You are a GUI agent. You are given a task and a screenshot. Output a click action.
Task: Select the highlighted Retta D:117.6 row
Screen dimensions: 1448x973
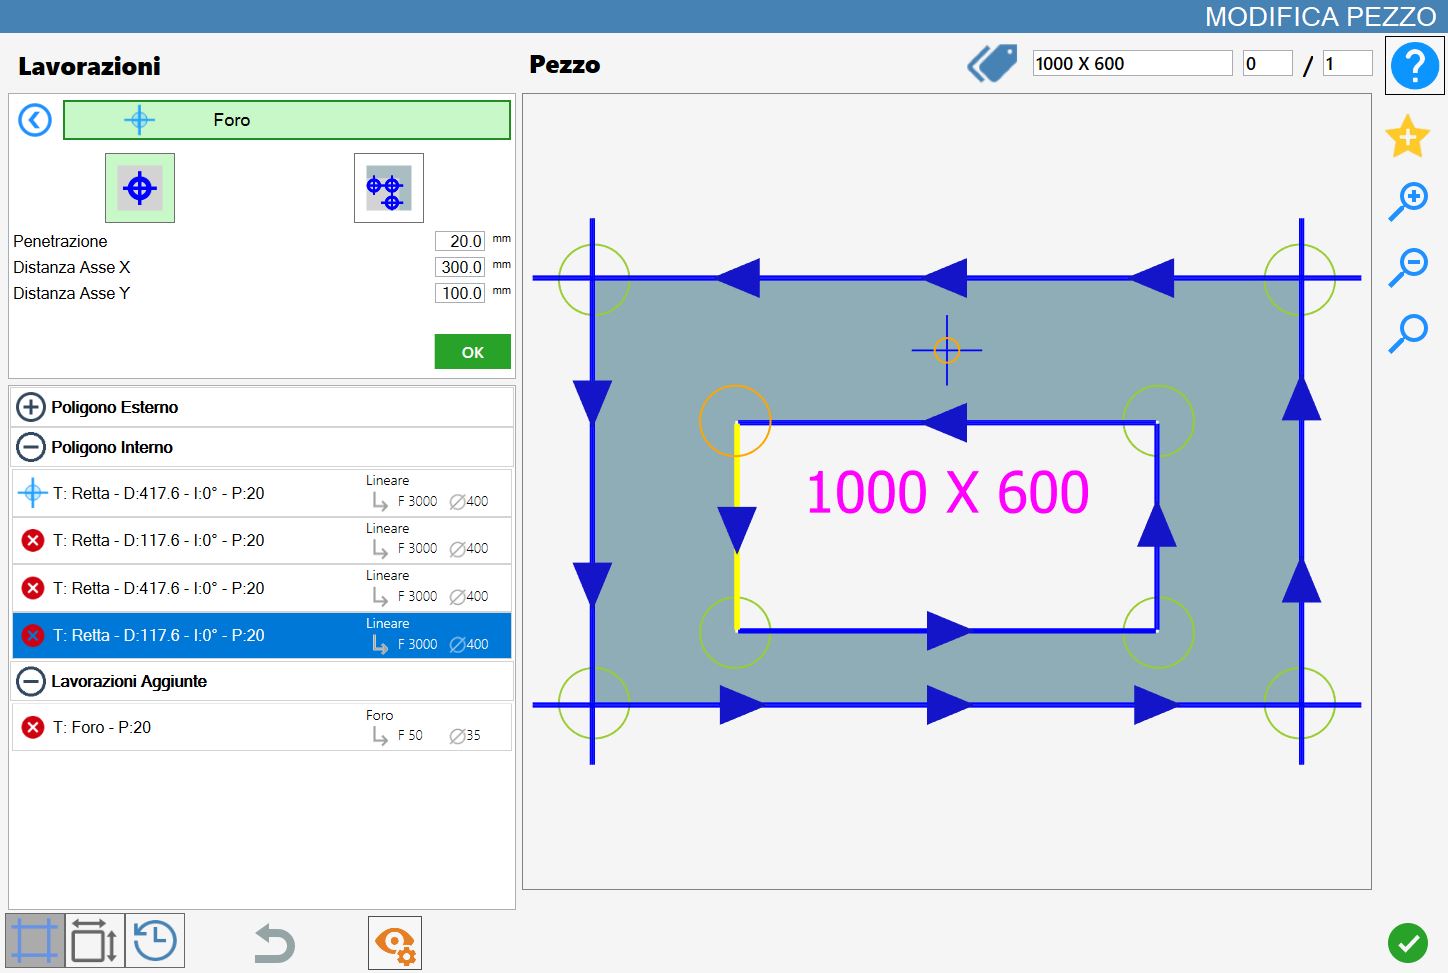262,635
